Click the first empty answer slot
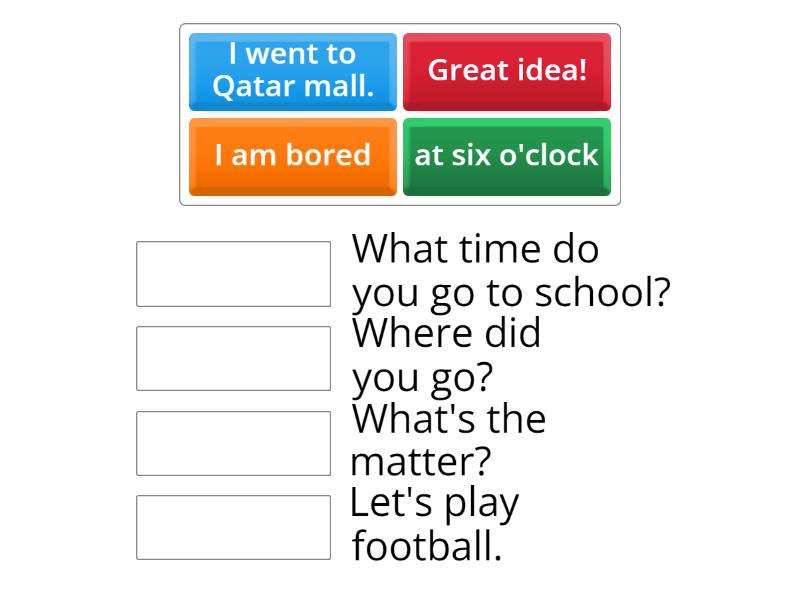Screen dimensions: 800x600 point(233,273)
